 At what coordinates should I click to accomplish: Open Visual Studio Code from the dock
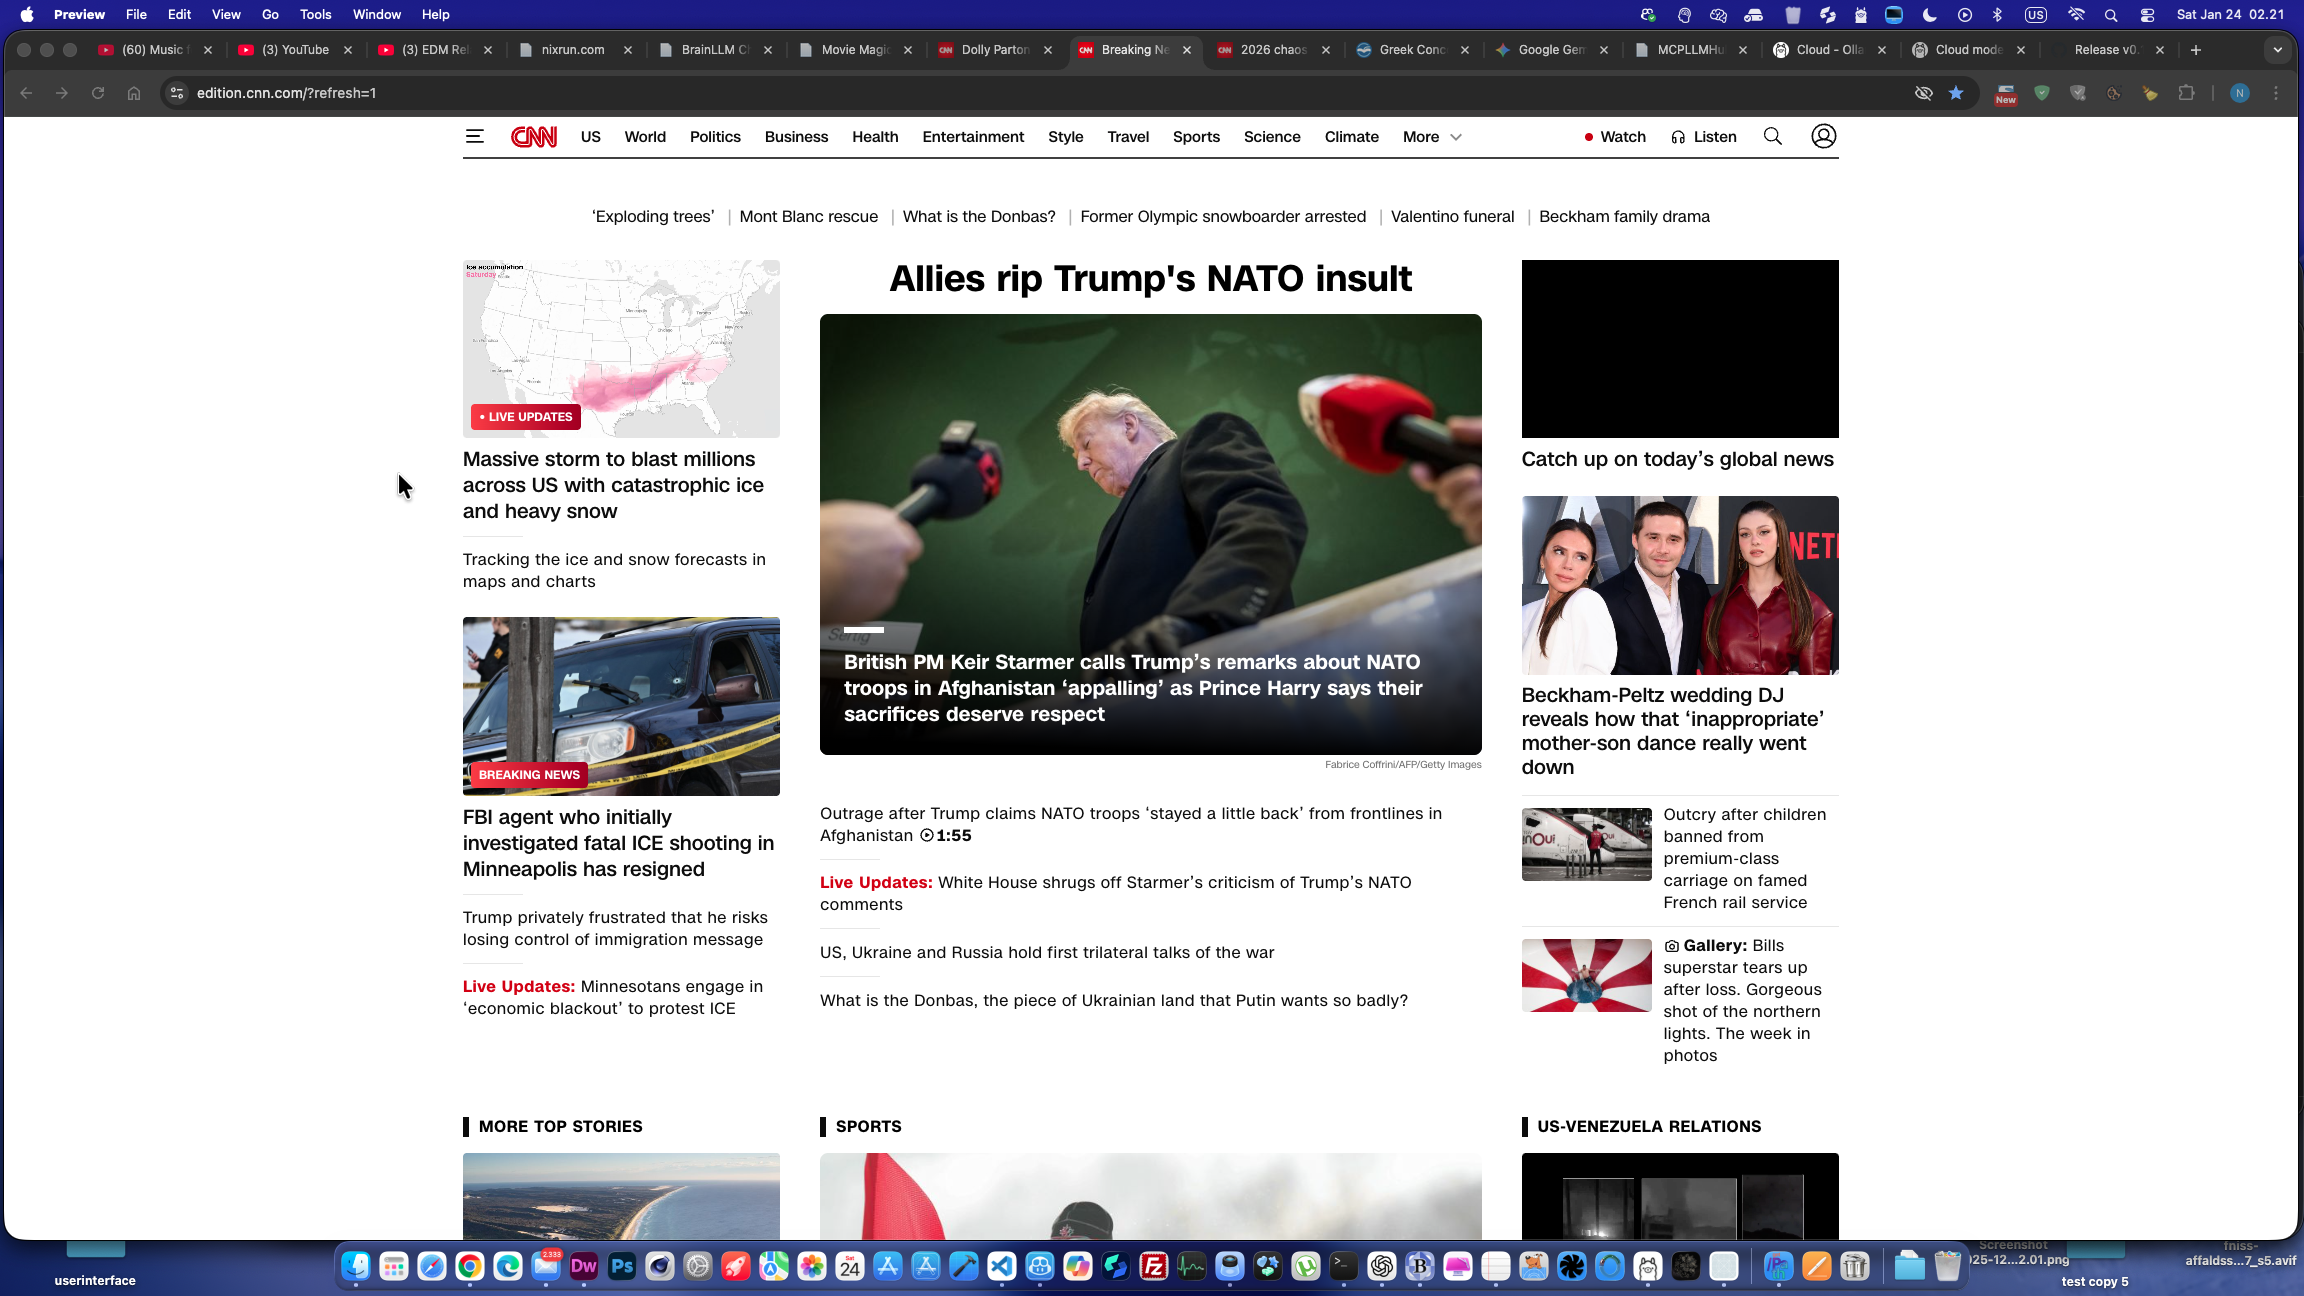(1001, 1267)
